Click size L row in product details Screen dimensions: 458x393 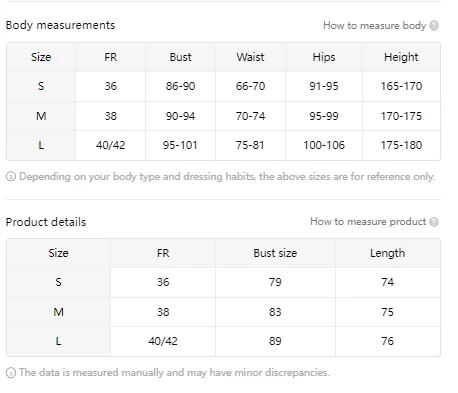pyautogui.click(x=223, y=341)
